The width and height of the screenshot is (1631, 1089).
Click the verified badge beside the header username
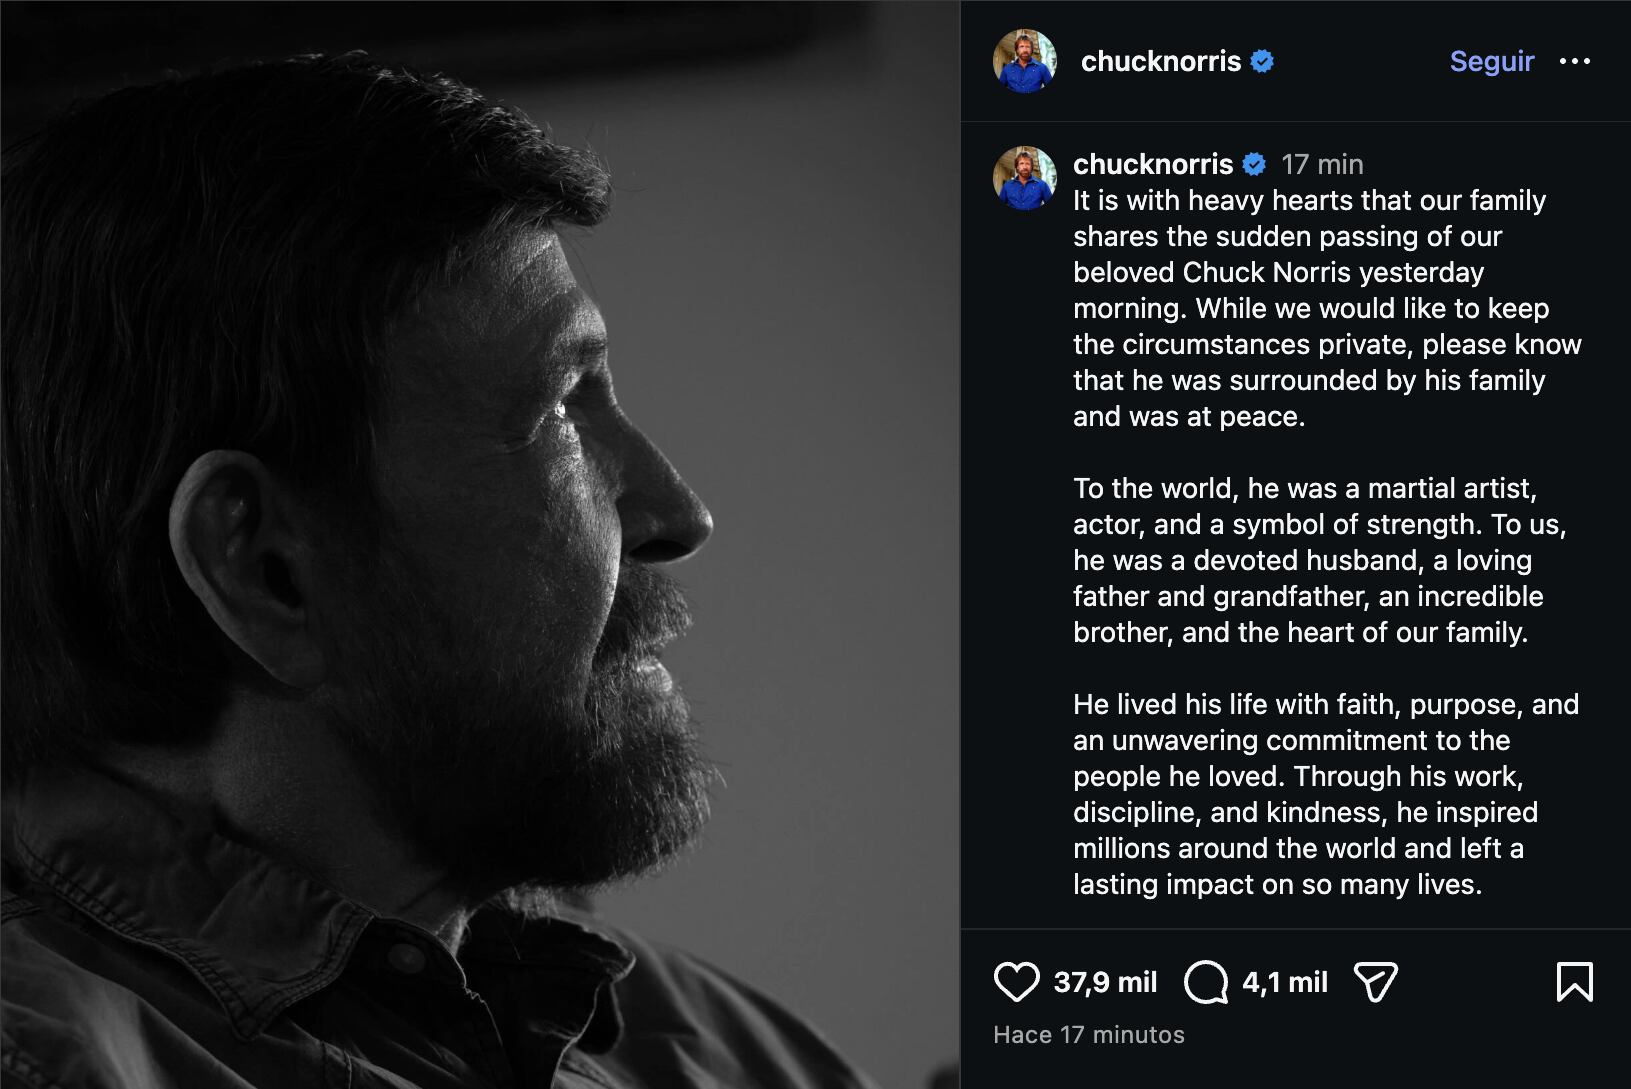click(1259, 61)
